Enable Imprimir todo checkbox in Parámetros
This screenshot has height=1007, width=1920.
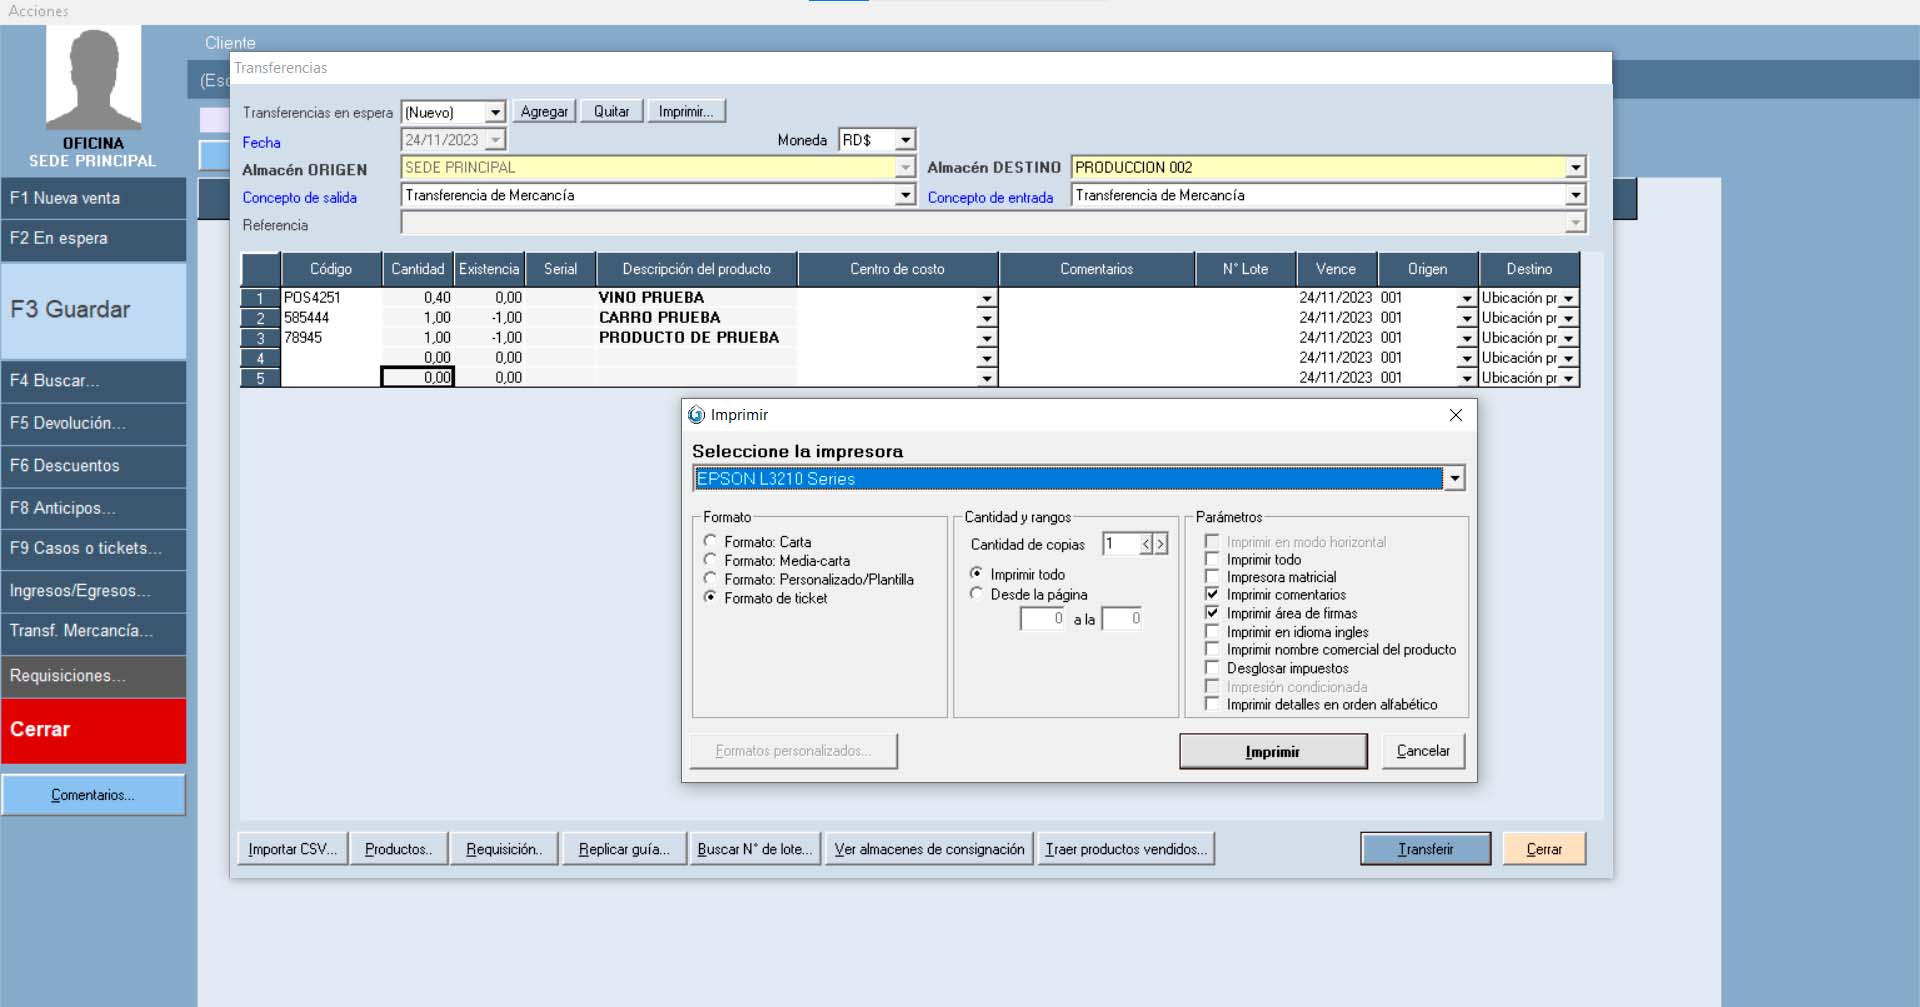click(1212, 560)
